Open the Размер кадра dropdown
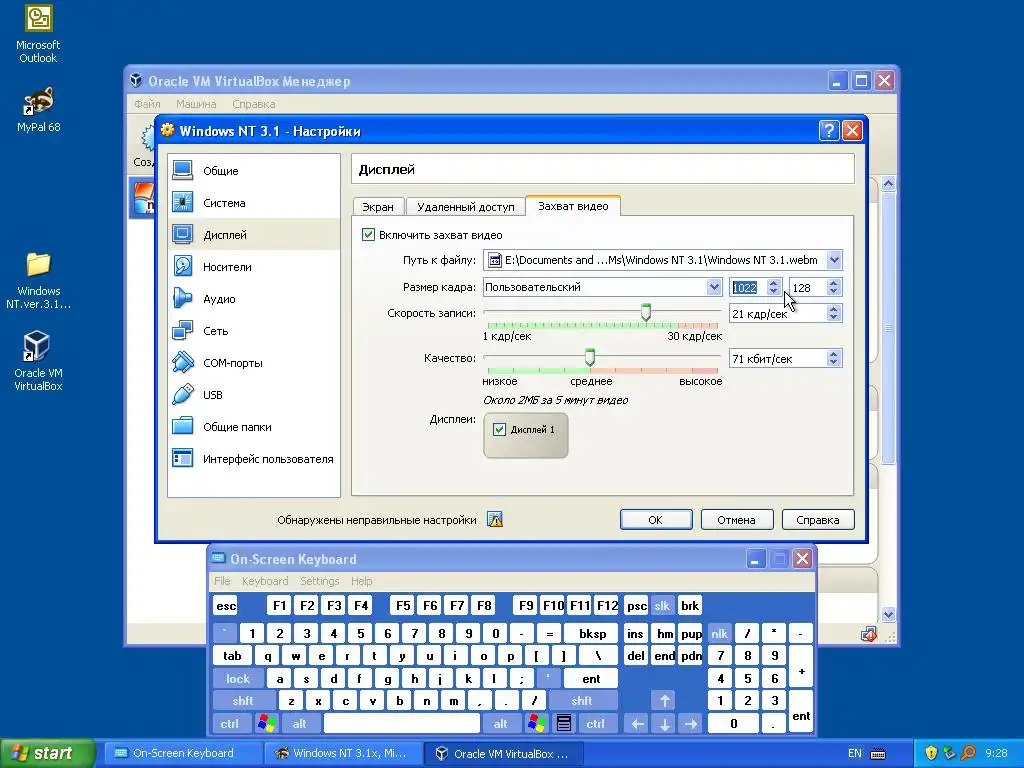Image resolution: width=1024 pixels, height=768 pixels. pos(602,287)
